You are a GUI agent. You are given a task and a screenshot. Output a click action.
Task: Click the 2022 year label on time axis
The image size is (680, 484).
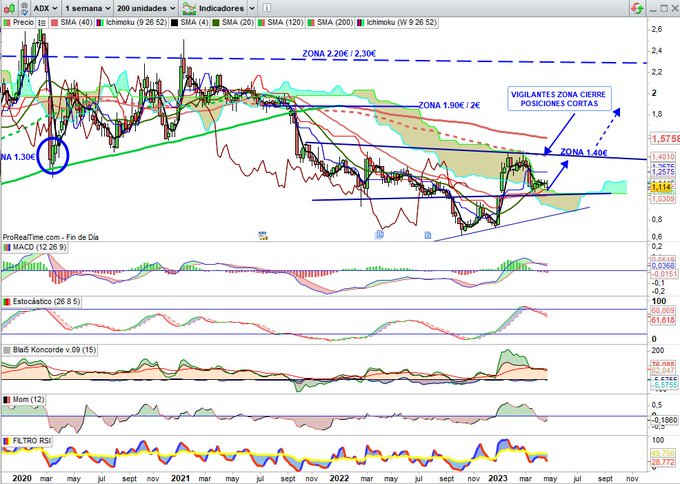339,478
